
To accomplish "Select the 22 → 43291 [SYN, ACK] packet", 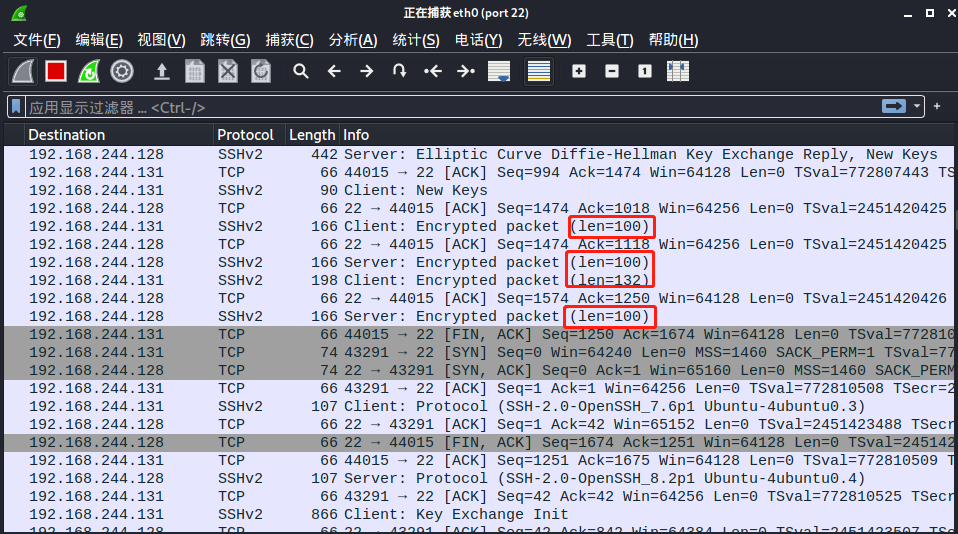I will pos(478,370).
